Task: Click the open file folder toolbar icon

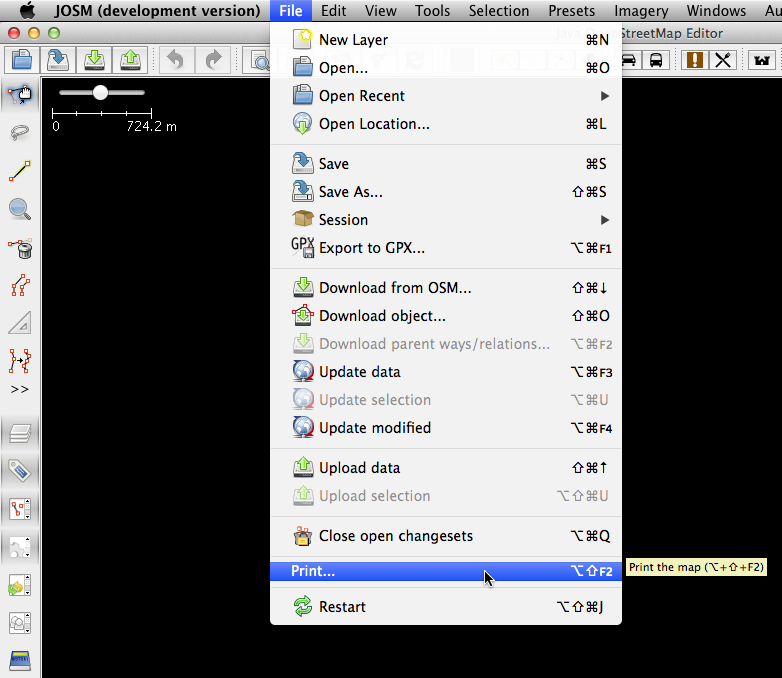Action: [x=22, y=60]
